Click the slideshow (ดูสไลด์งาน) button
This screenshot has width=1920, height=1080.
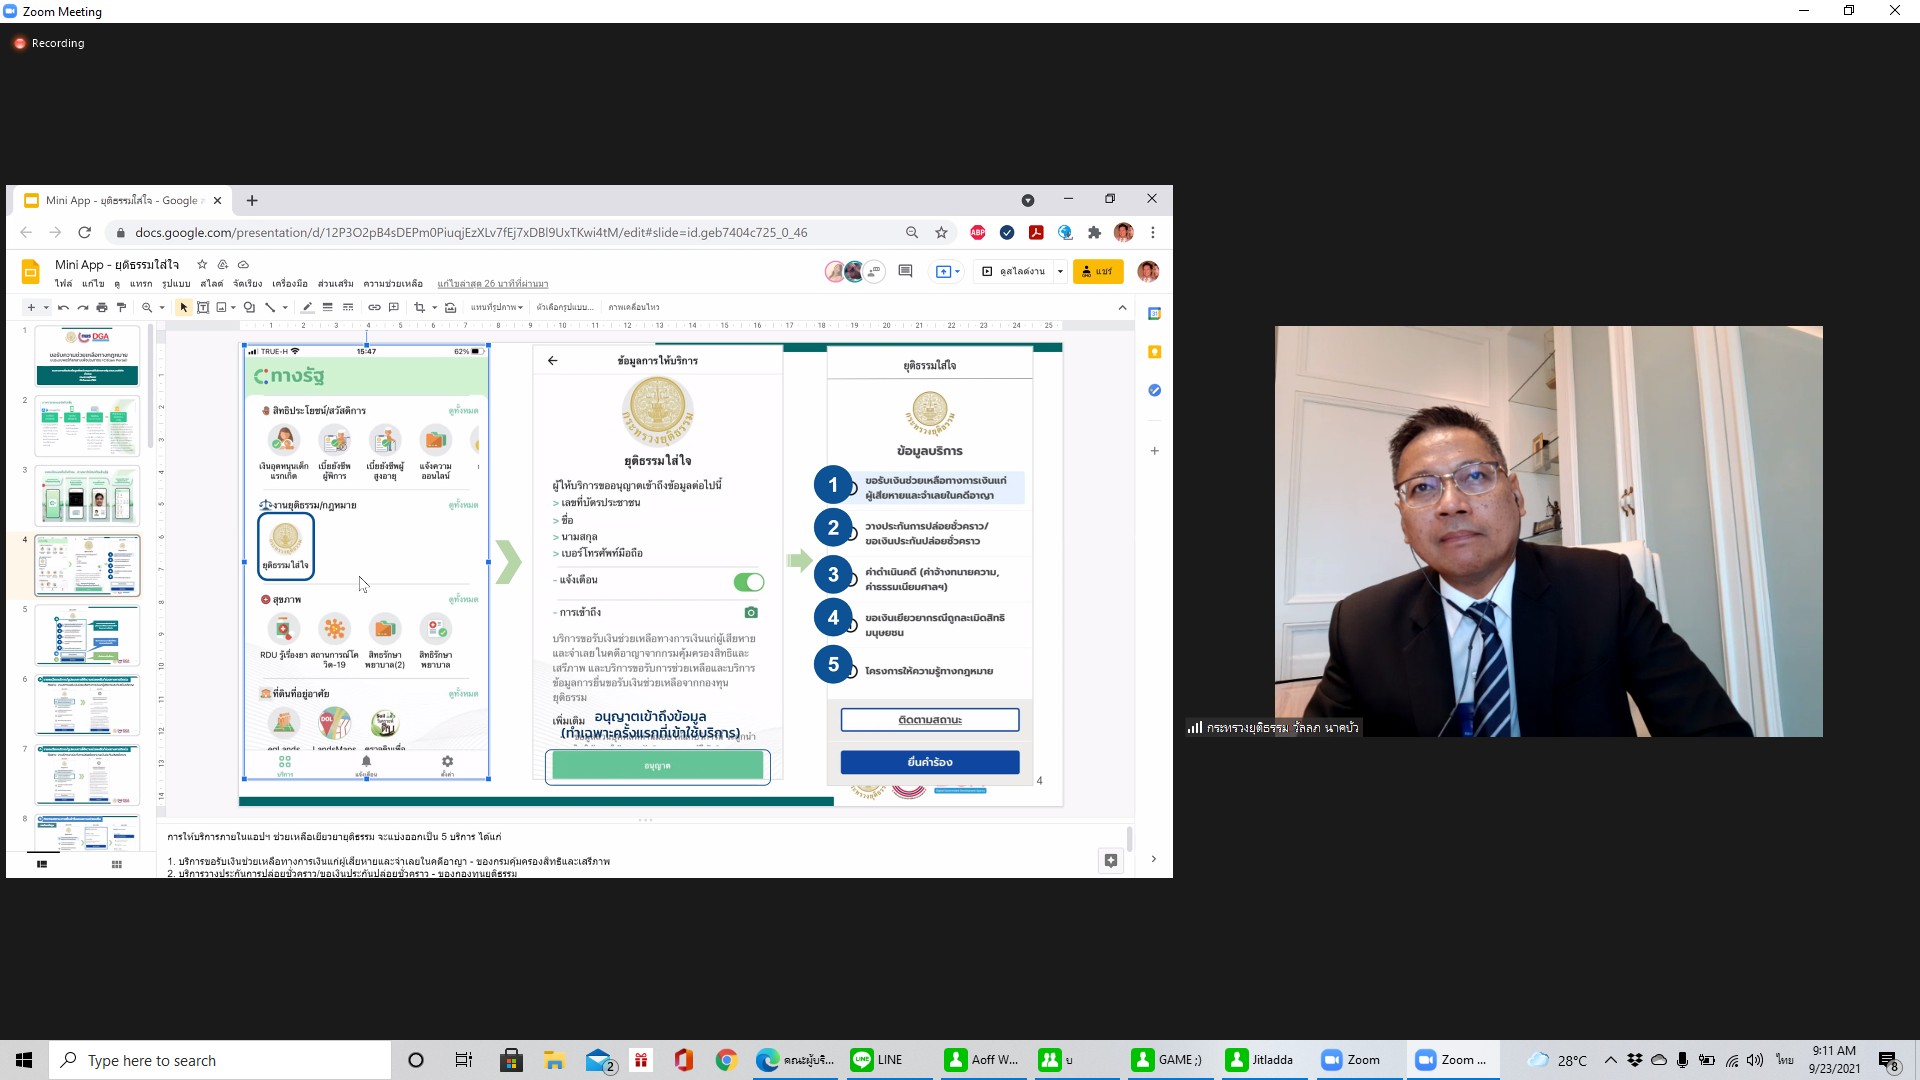pyautogui.click(x=1013, y=271)
